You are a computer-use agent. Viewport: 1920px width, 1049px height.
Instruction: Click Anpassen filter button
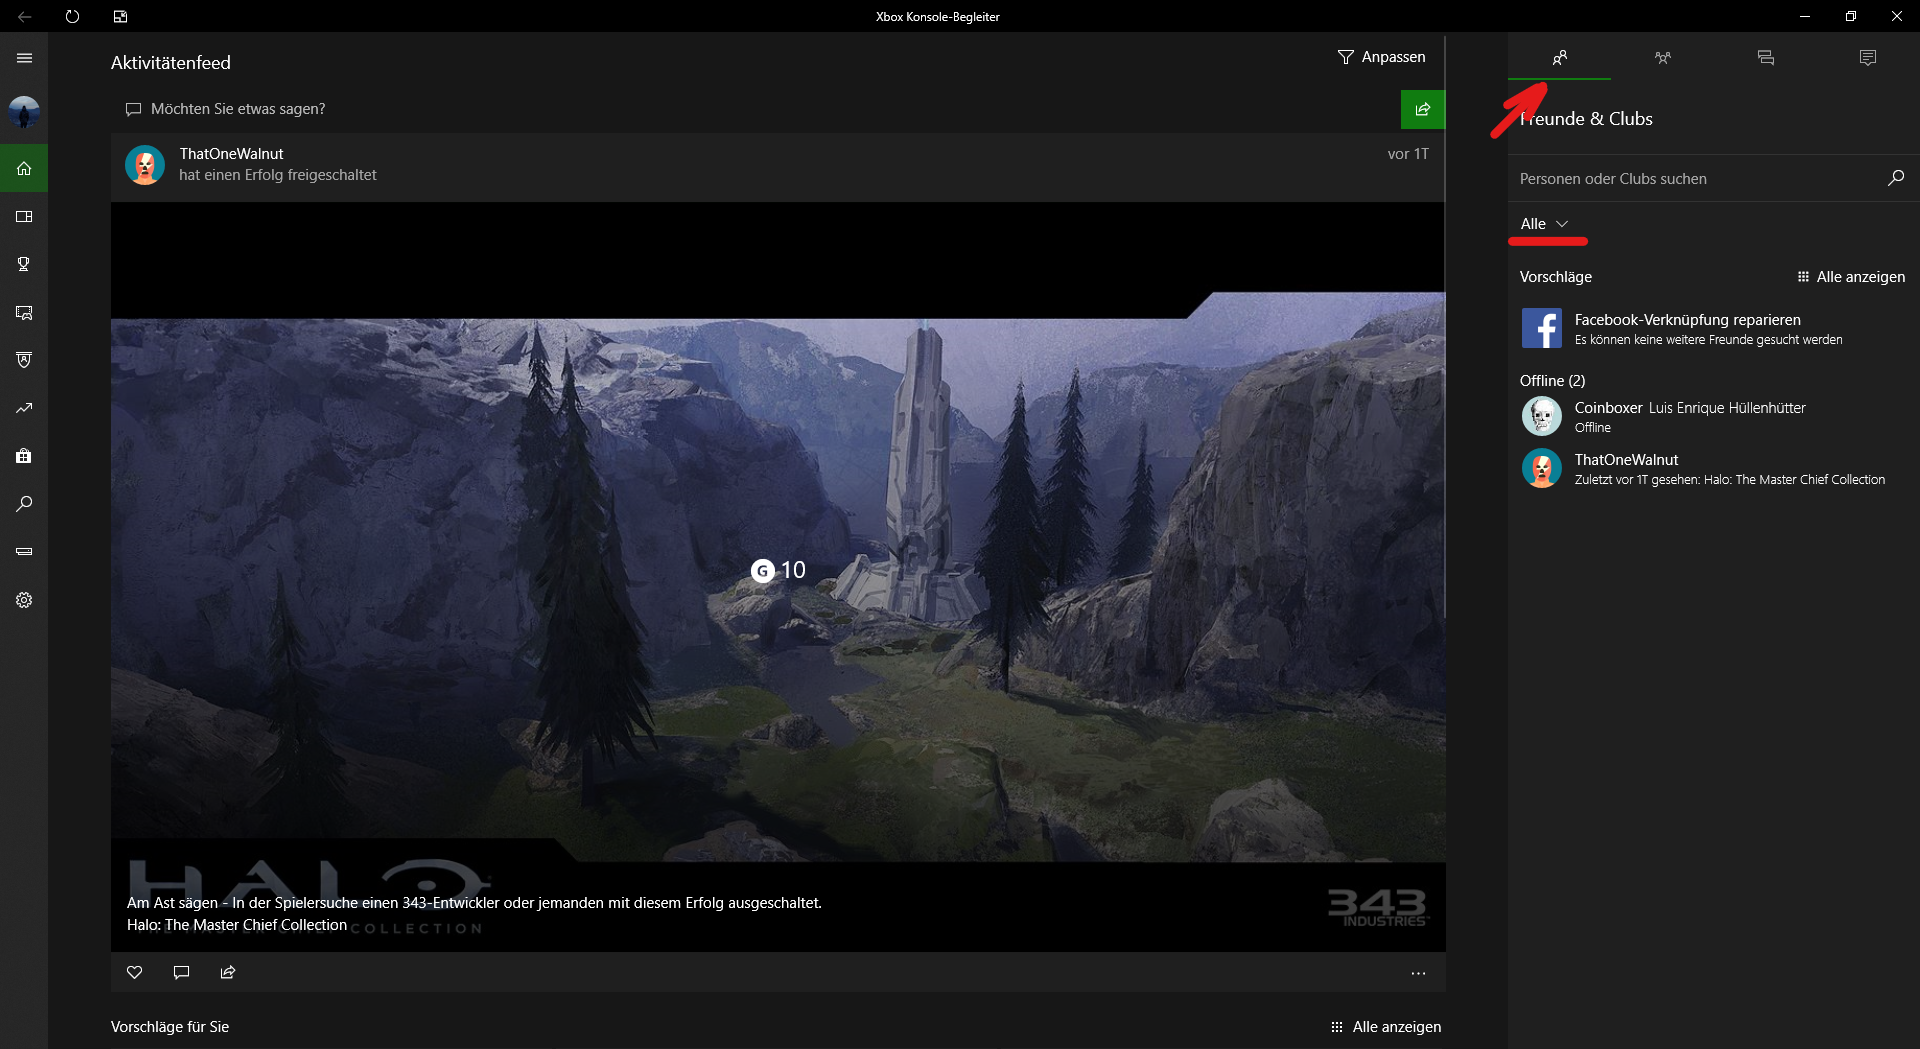pyautogui.click(x=1382, y=57)
